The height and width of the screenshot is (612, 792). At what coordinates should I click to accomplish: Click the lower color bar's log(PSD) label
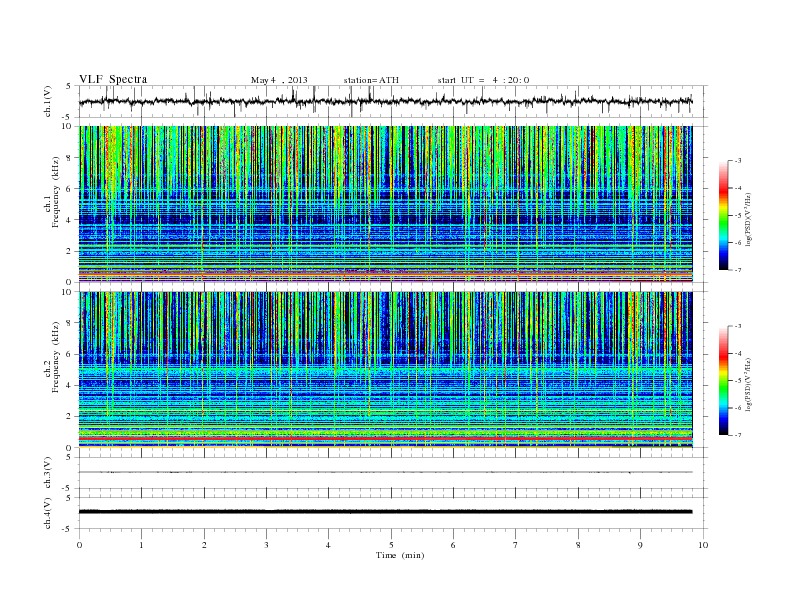click(x=750, y=384)
